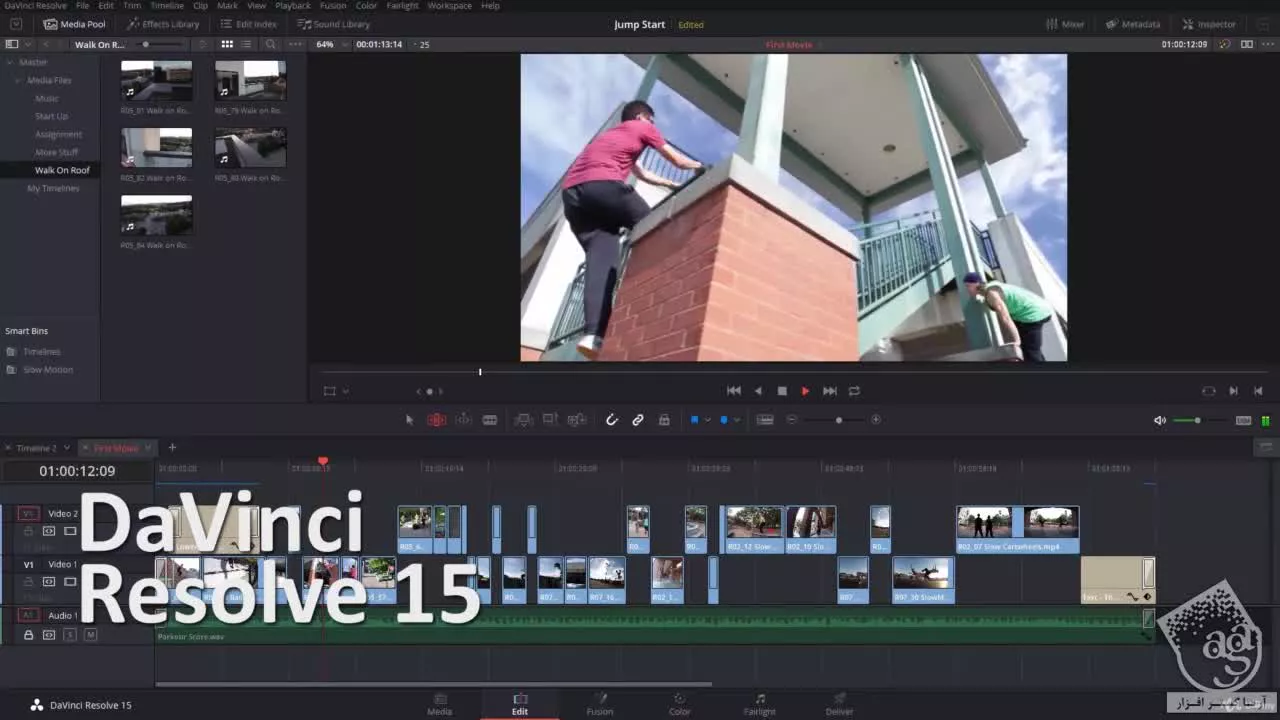Jump to first frame in viewer
This screenshot has width=1280, height=720.
point(733,391)
